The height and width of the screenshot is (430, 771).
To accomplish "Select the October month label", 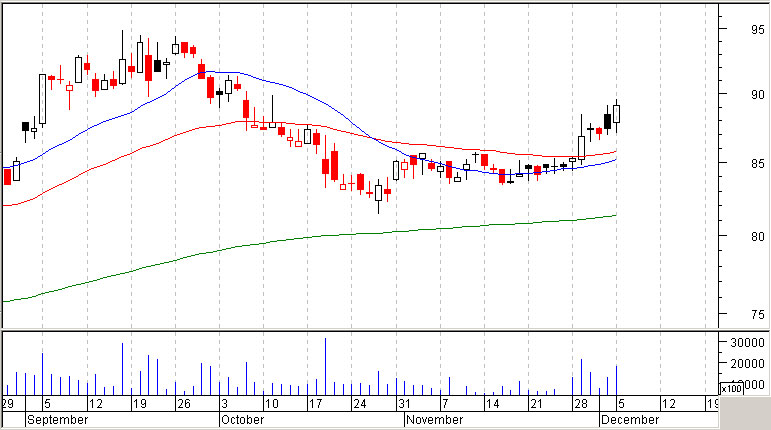I will click(242, 420).
